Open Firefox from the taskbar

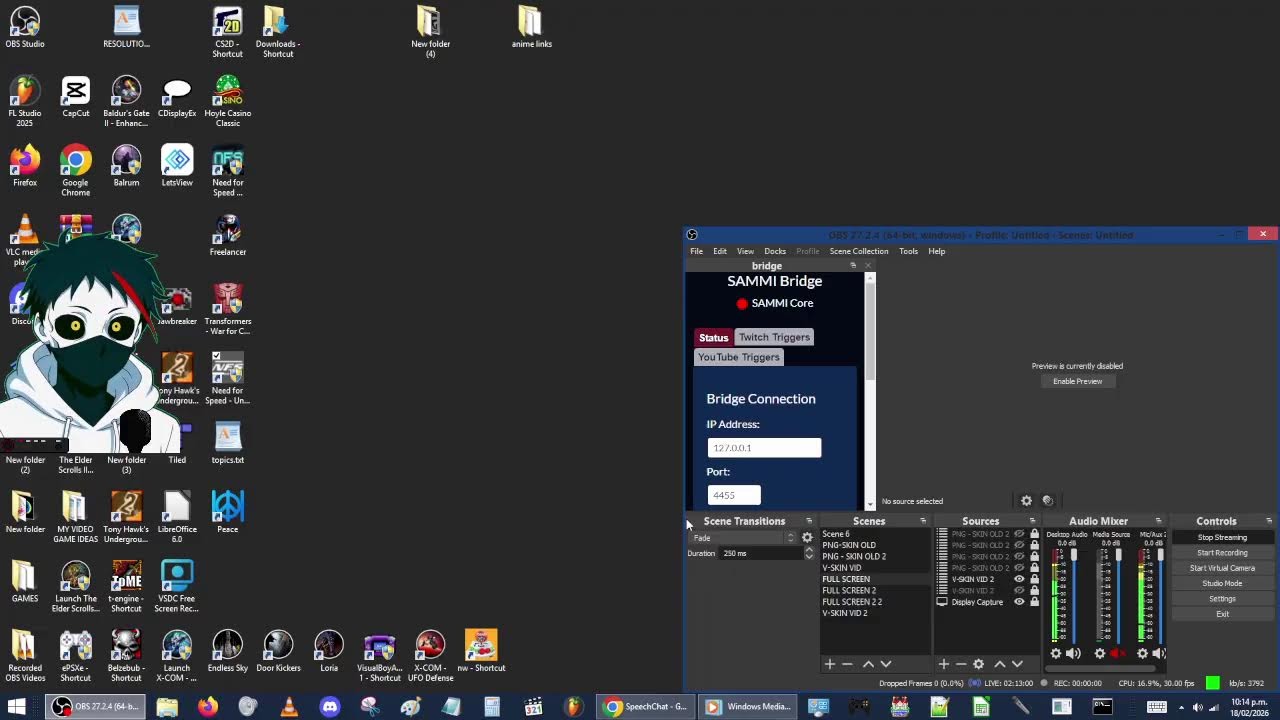(x=207, y=707)
